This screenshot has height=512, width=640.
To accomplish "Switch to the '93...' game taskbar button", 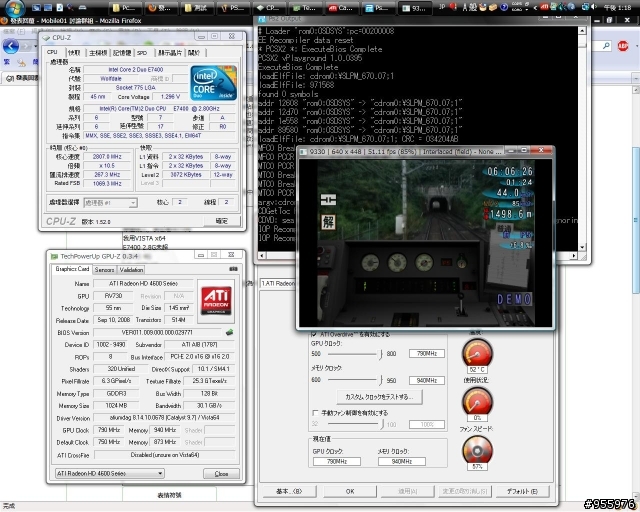I will (x=414, y=8).
